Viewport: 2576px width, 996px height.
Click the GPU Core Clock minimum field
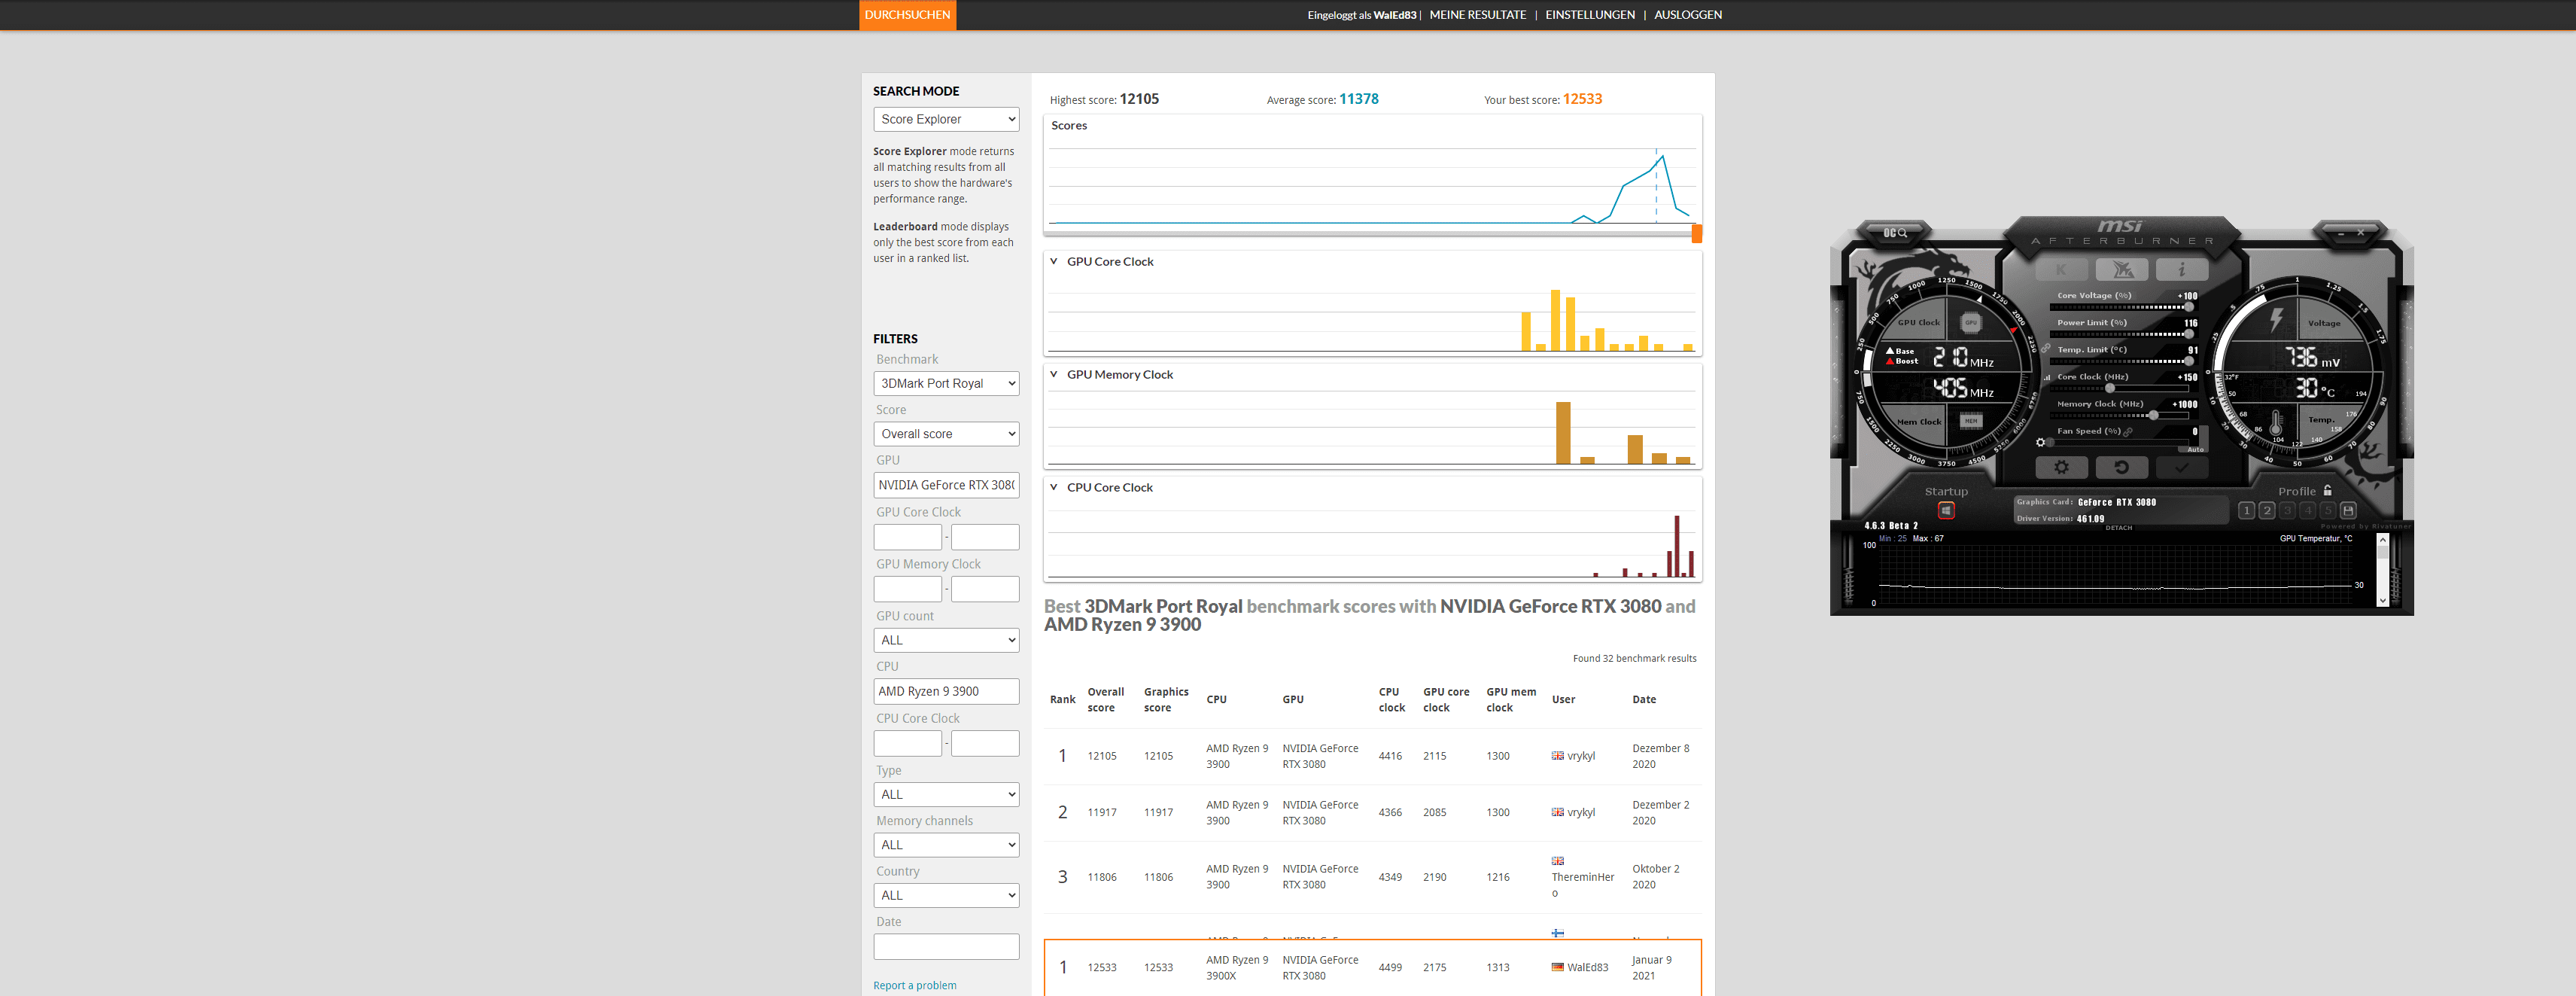point(907,537)
